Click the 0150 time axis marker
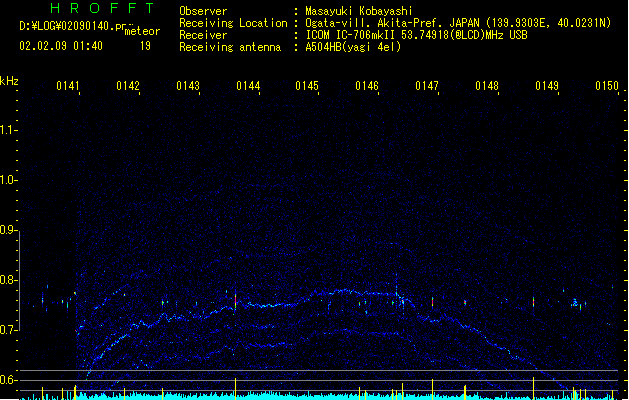629x400 pixels. point(607,86)
